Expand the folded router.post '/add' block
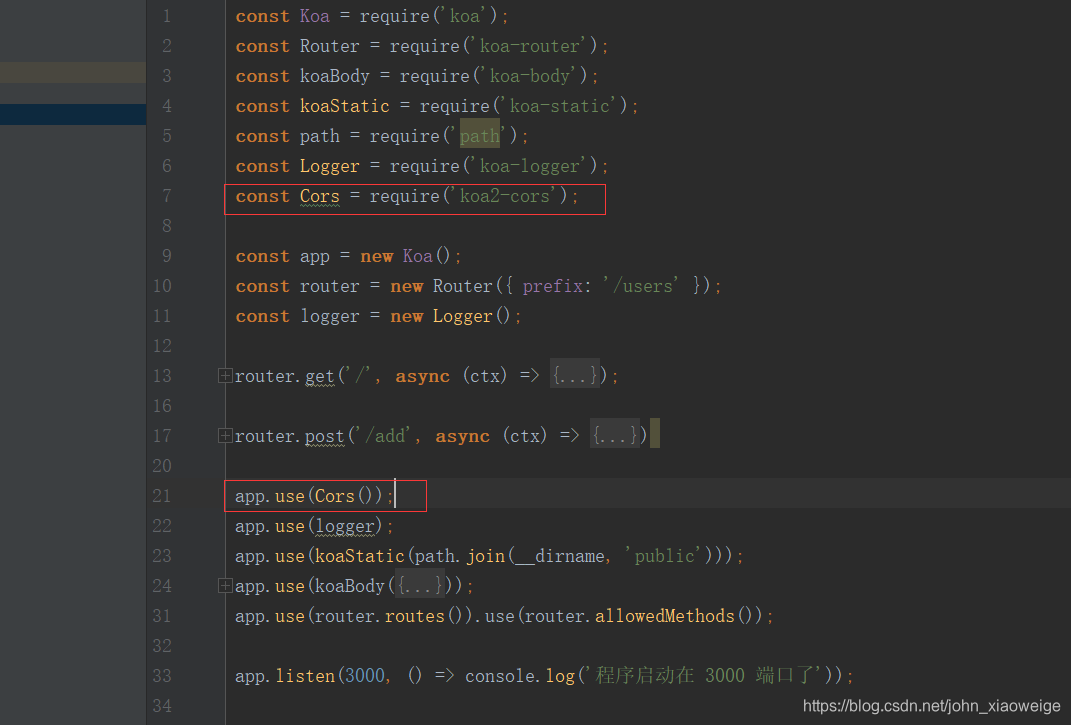The image size is (1071, 725). coord(225,435)
